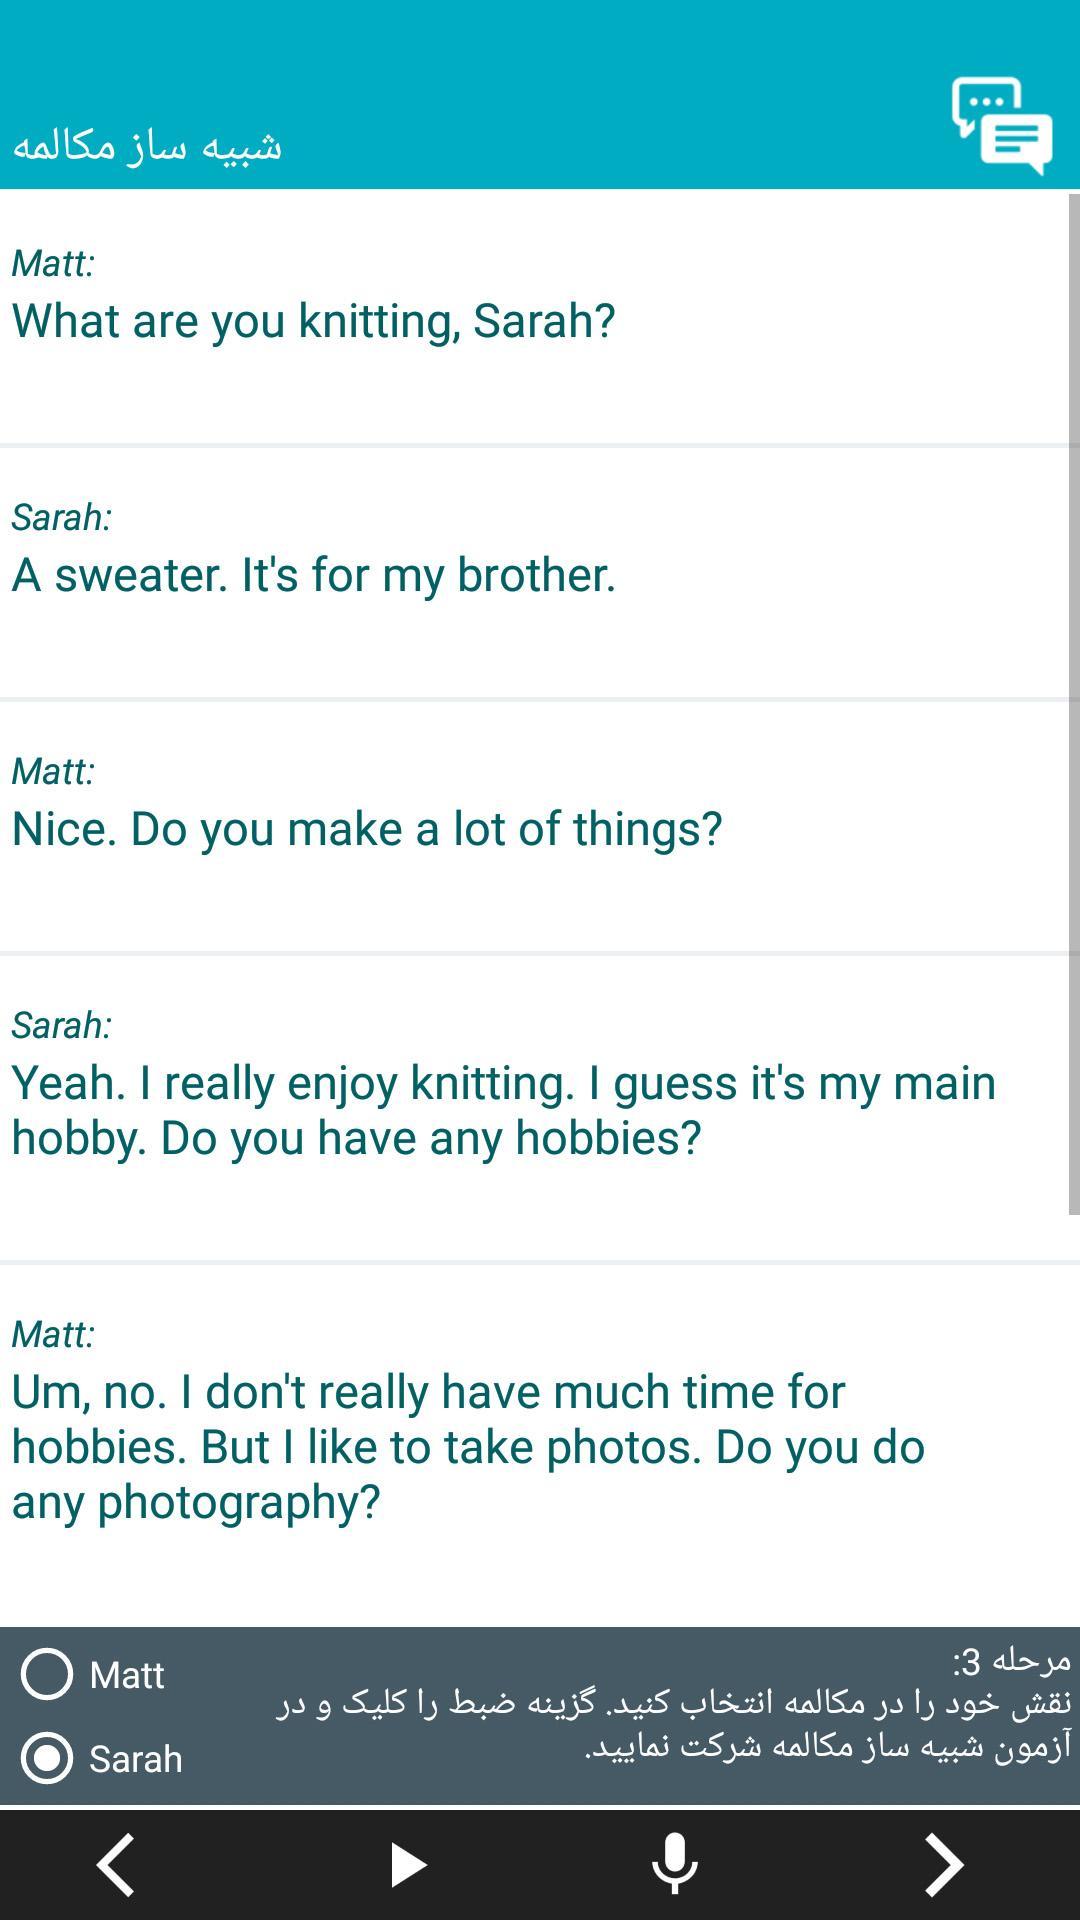Screen dimensions: 1080x1920
Task: Tap the first "Matt:" speaker label
Action: pos(53,263)
